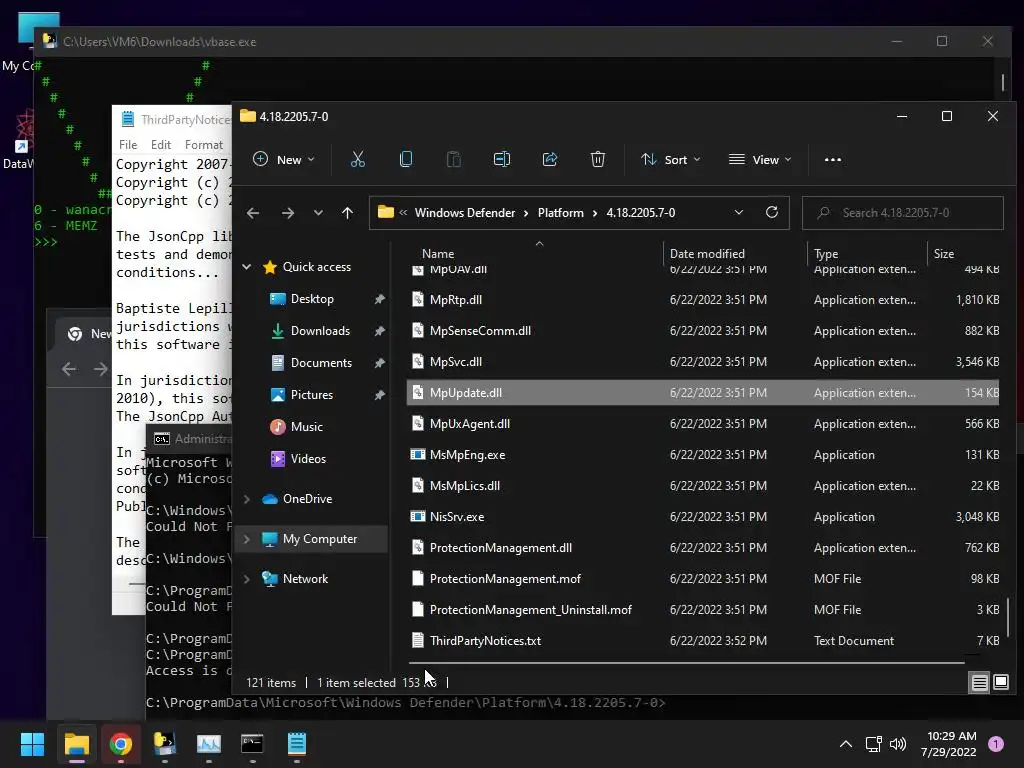Screen dimensions: 1024x768
Task: Select ThirdPartyNotices.txt file
Action: (x=703, y=641)
